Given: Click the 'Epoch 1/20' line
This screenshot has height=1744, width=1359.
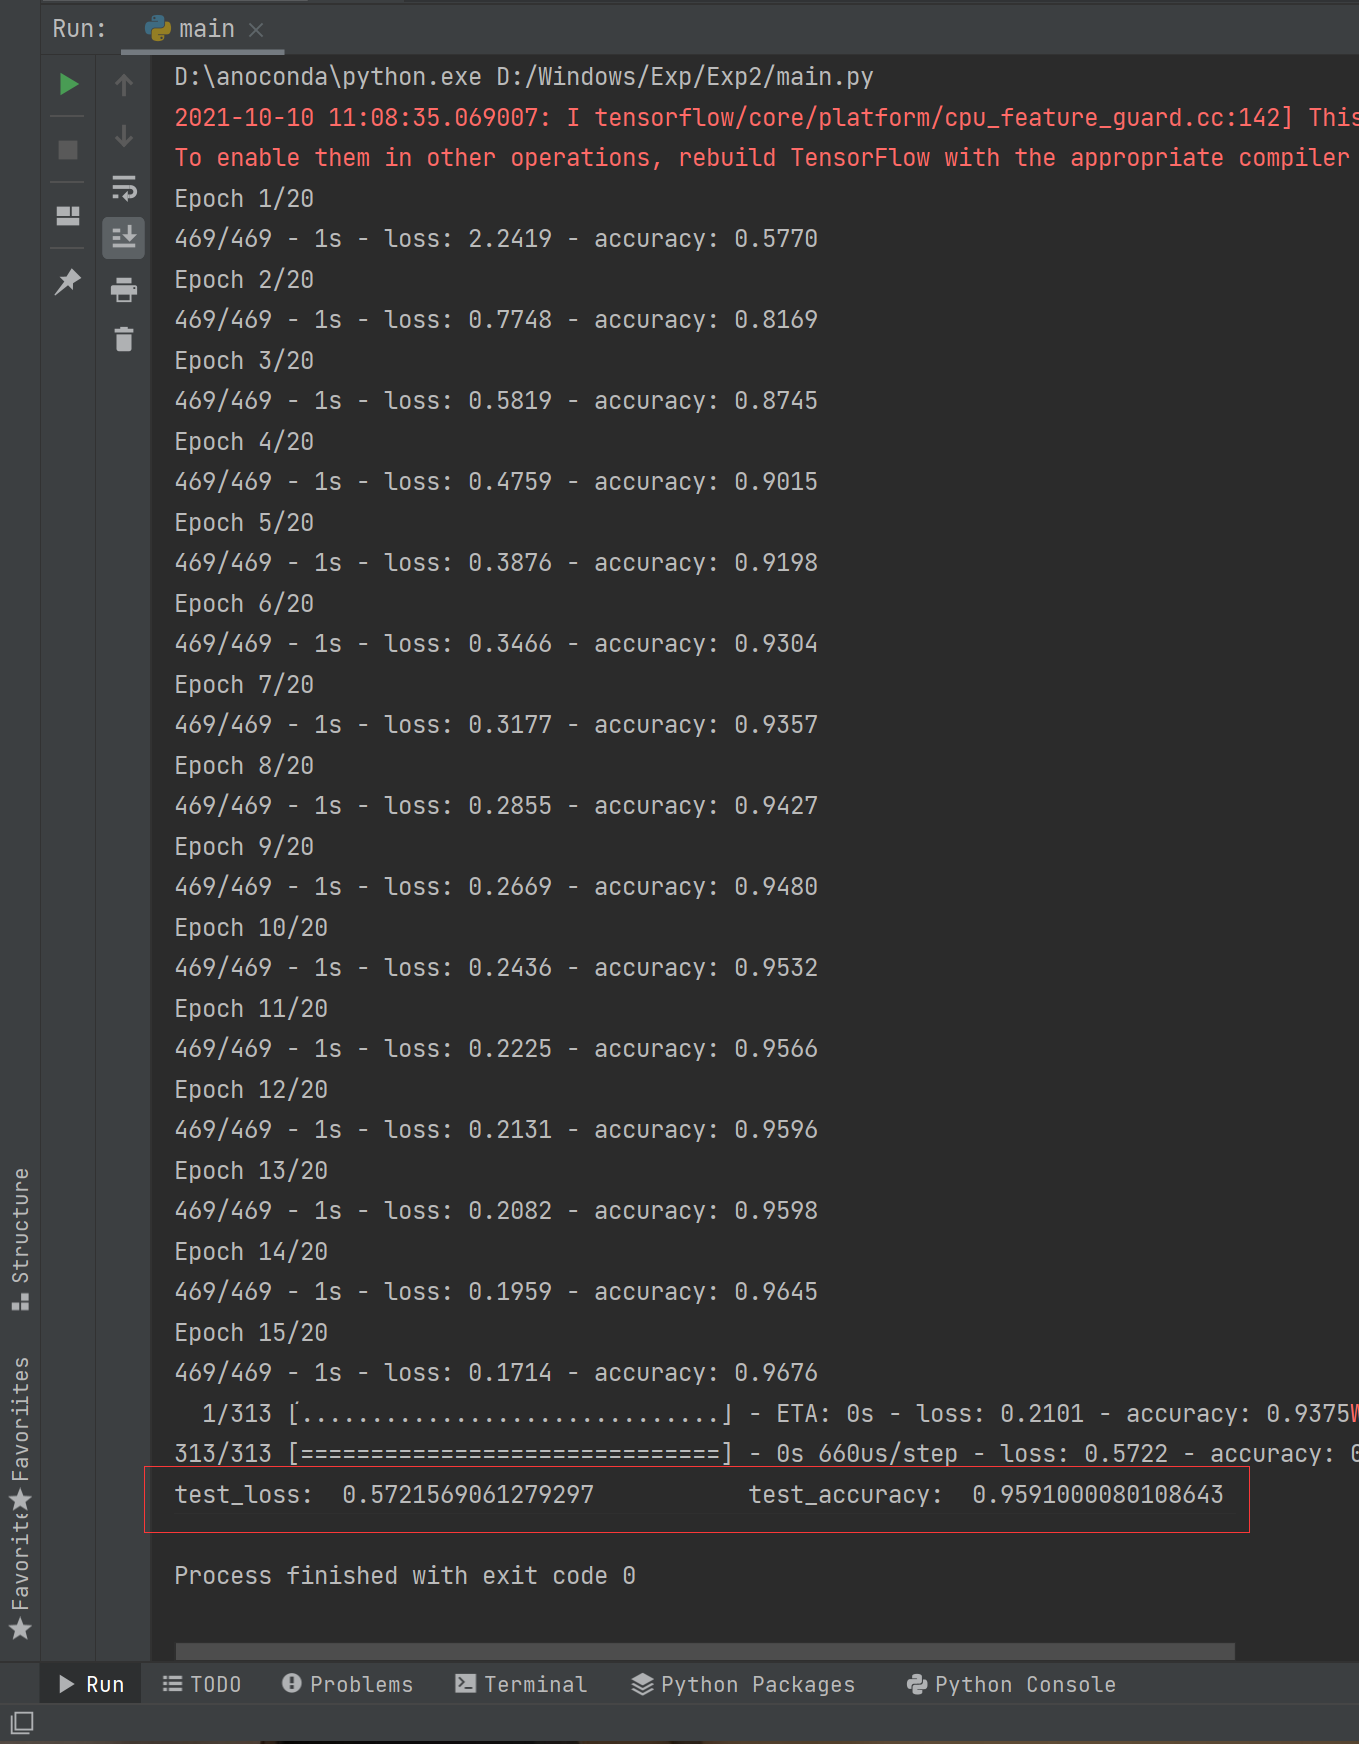Looking at the screenshot, I should click(244, 199).
